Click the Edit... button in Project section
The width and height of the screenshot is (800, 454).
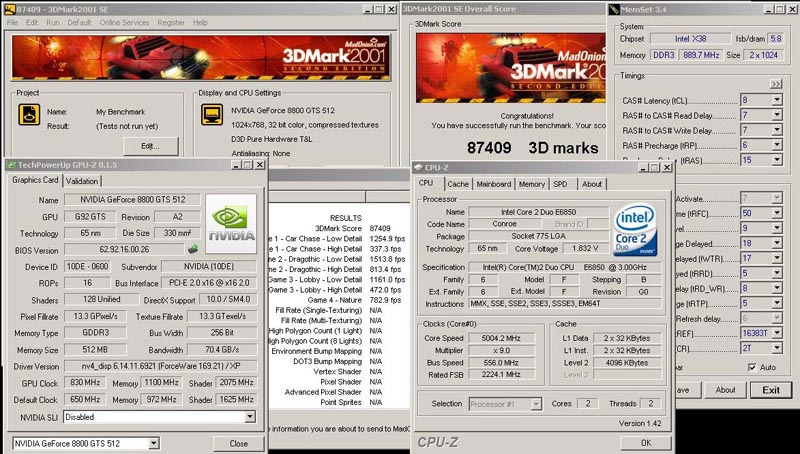(x=151, y=146)
